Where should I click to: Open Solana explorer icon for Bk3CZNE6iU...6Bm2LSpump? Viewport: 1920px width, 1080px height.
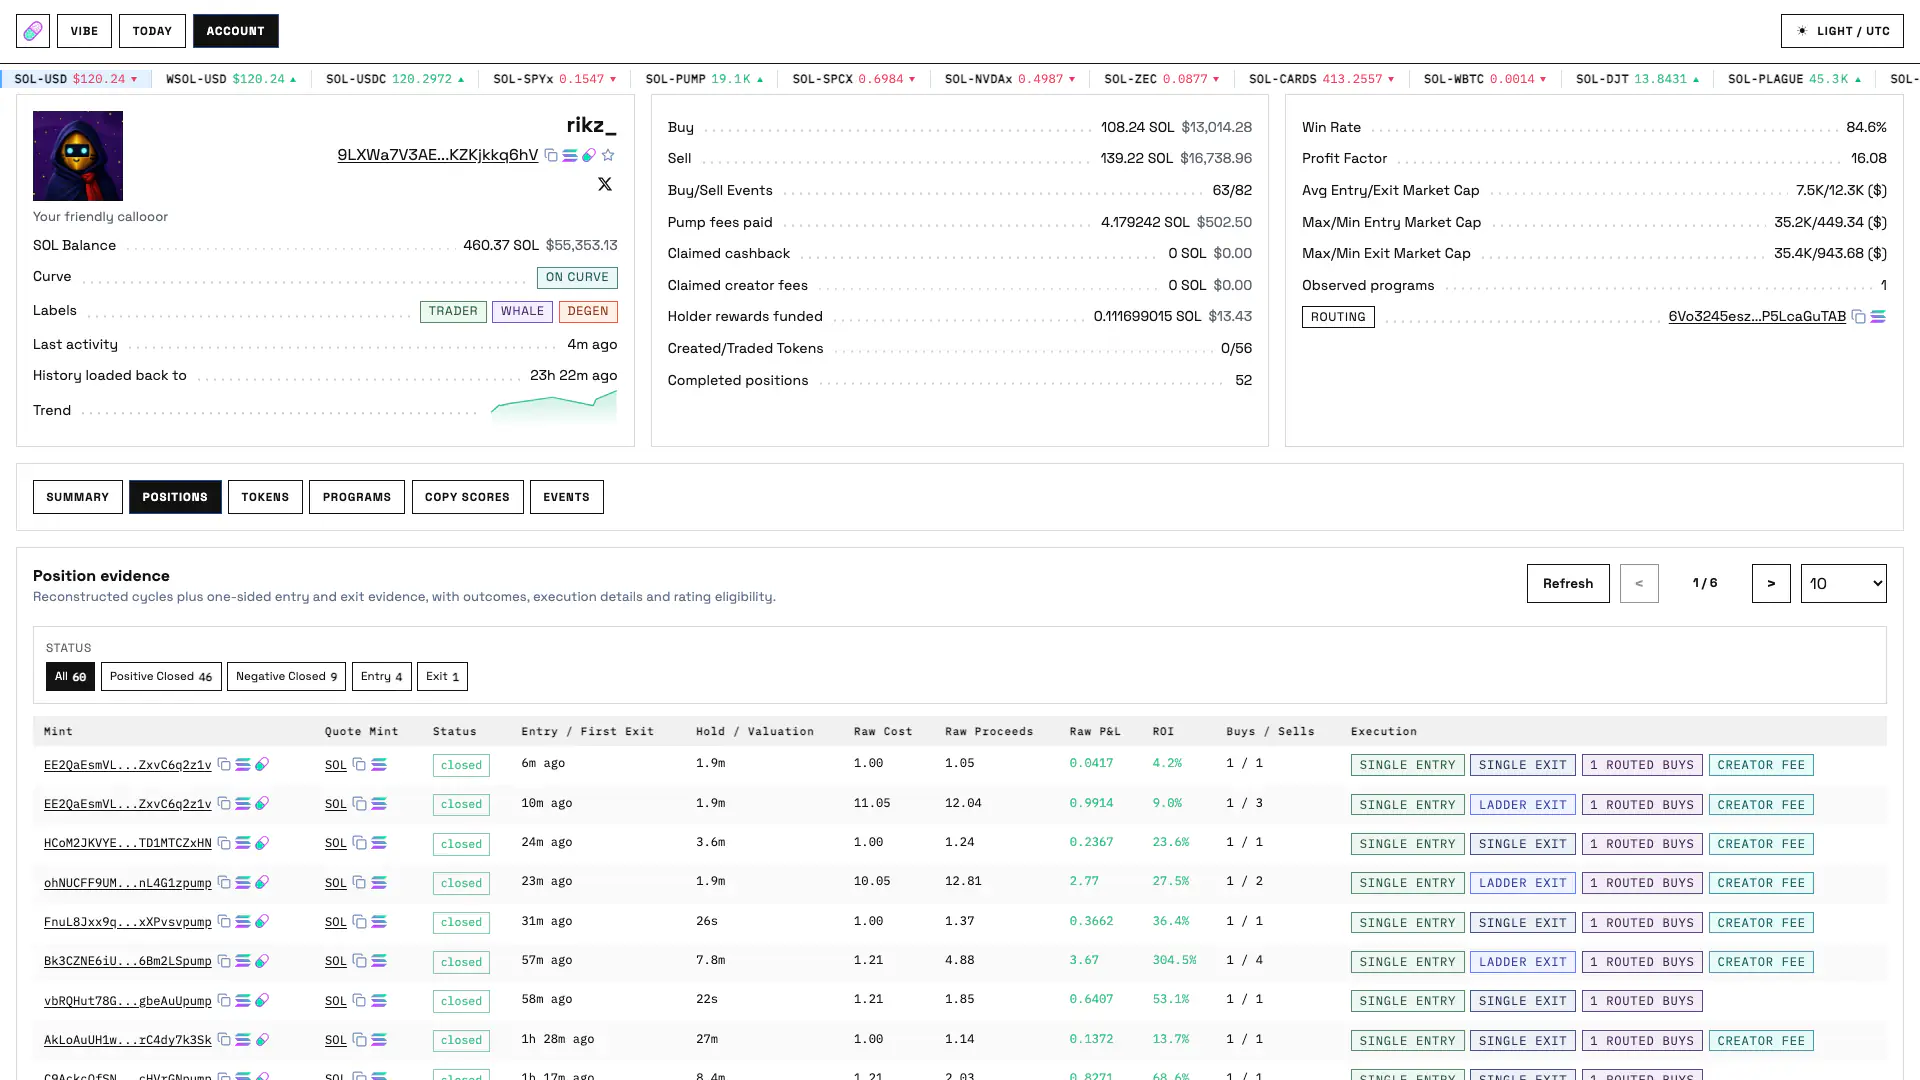coord(243,961)
